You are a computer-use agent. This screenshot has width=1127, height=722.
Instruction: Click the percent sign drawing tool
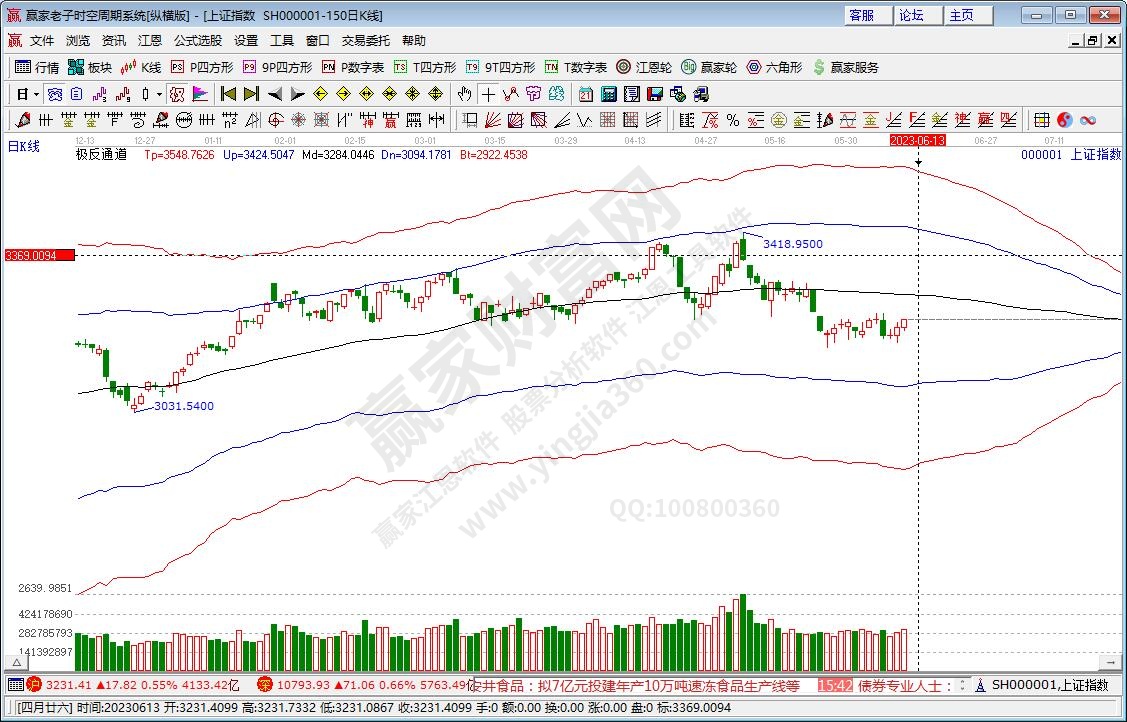pos(733,120)
